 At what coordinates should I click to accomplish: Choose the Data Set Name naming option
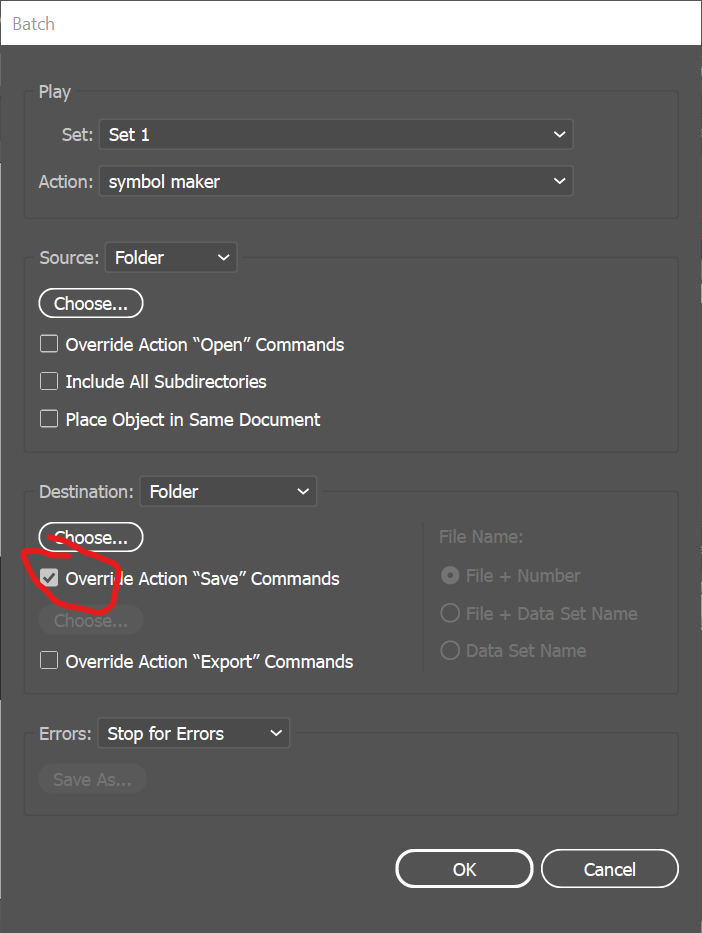tap(451, 650)
